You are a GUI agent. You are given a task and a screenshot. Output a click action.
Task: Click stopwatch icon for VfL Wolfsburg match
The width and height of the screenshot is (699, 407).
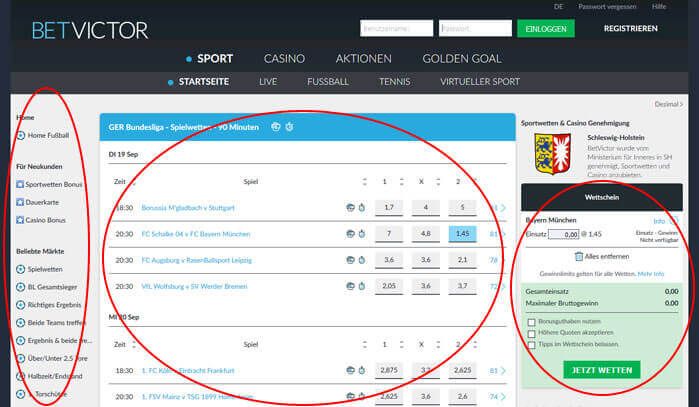362,286
